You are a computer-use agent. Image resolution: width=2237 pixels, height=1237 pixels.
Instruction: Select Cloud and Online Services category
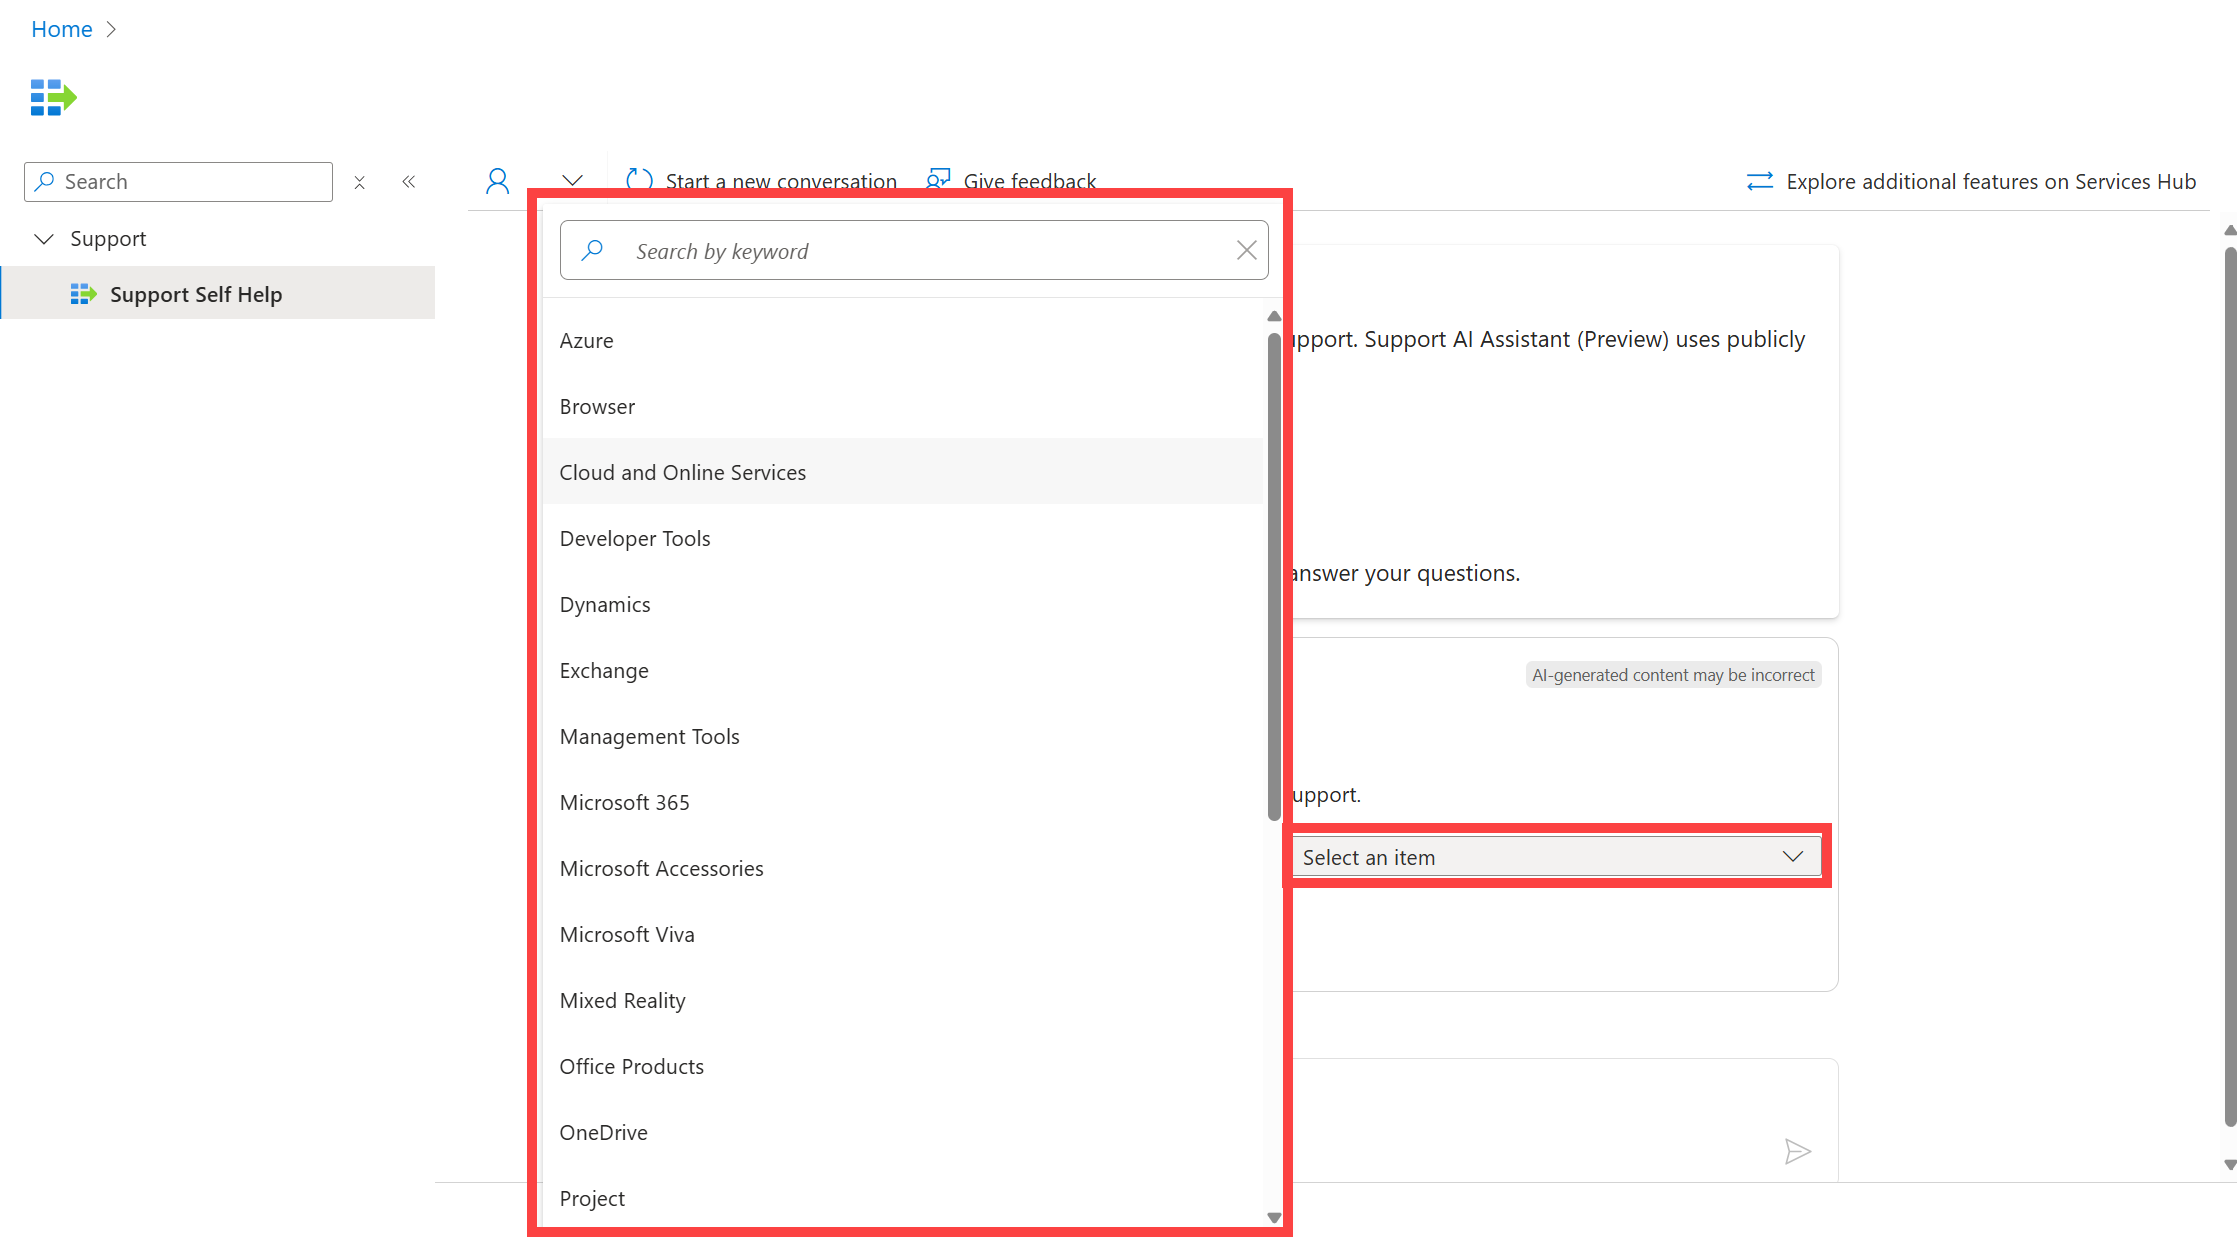(x=682, y=471)
